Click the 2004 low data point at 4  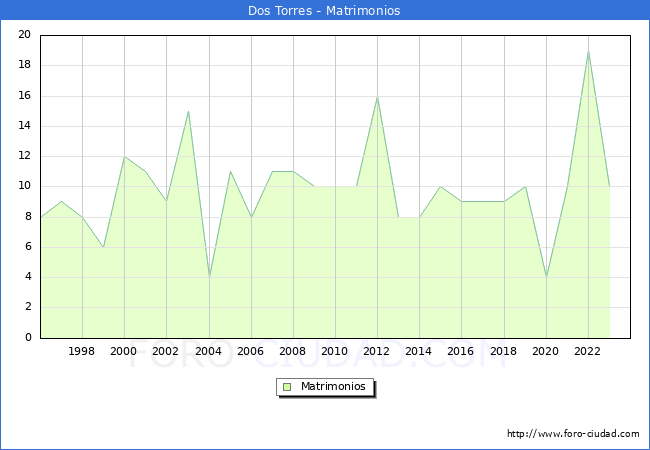click(209, 278)
